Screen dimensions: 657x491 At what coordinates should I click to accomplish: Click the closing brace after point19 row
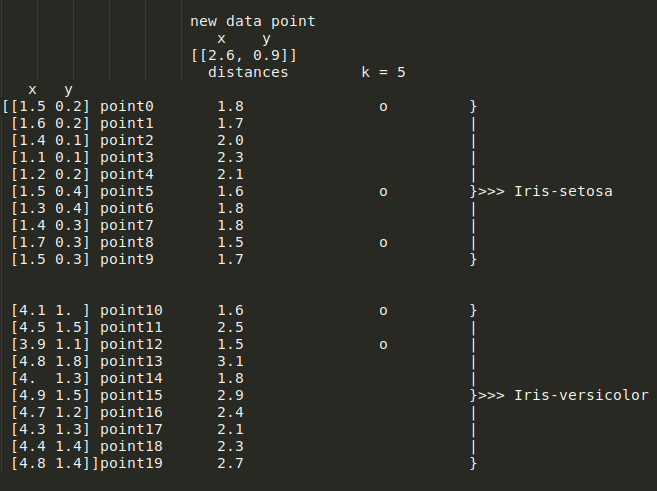[x=473, y=463]
